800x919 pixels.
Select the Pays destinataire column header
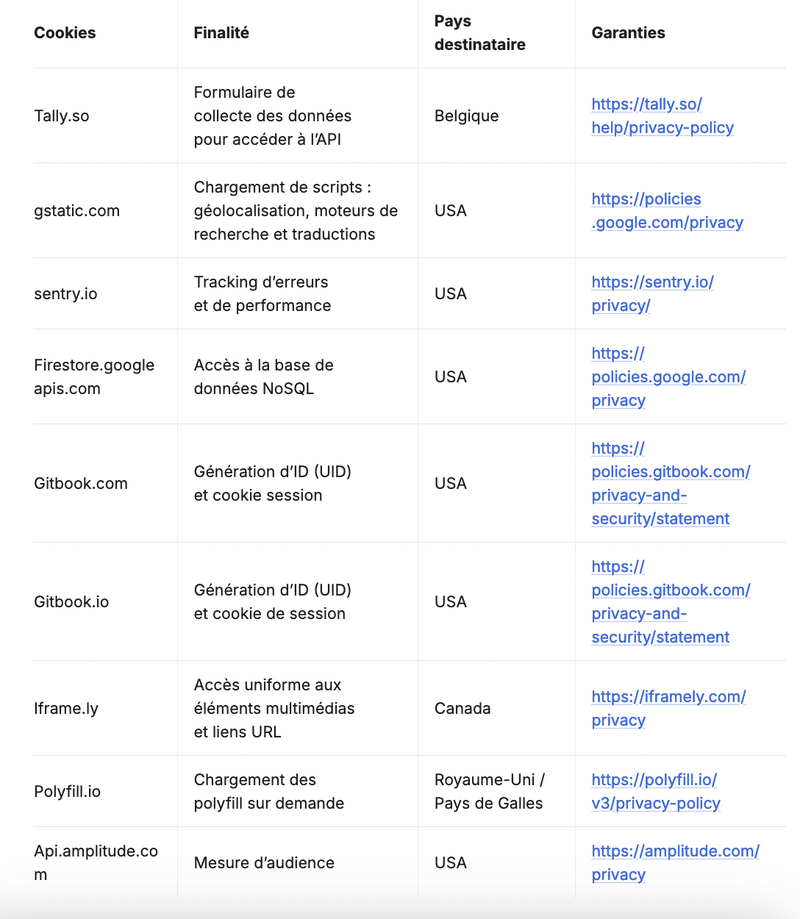(480, 33)
